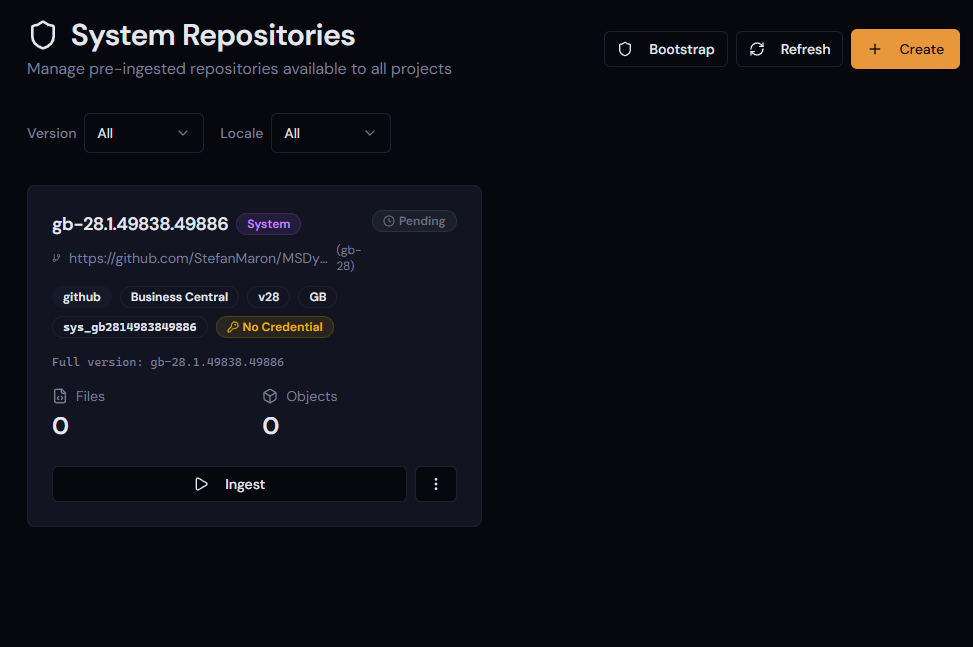
Task: Click the No Credential warning tag
Action: (x=275, y=327)
